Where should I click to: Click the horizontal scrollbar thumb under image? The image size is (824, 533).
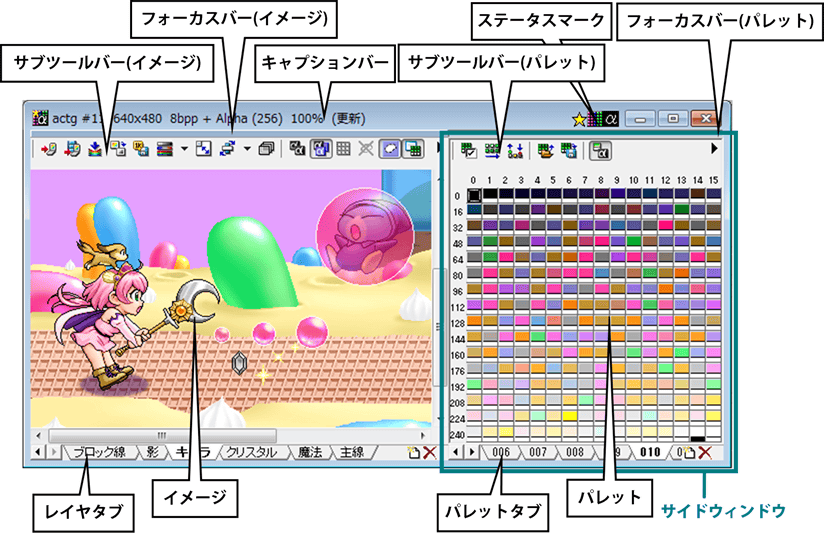pos(162,435)
